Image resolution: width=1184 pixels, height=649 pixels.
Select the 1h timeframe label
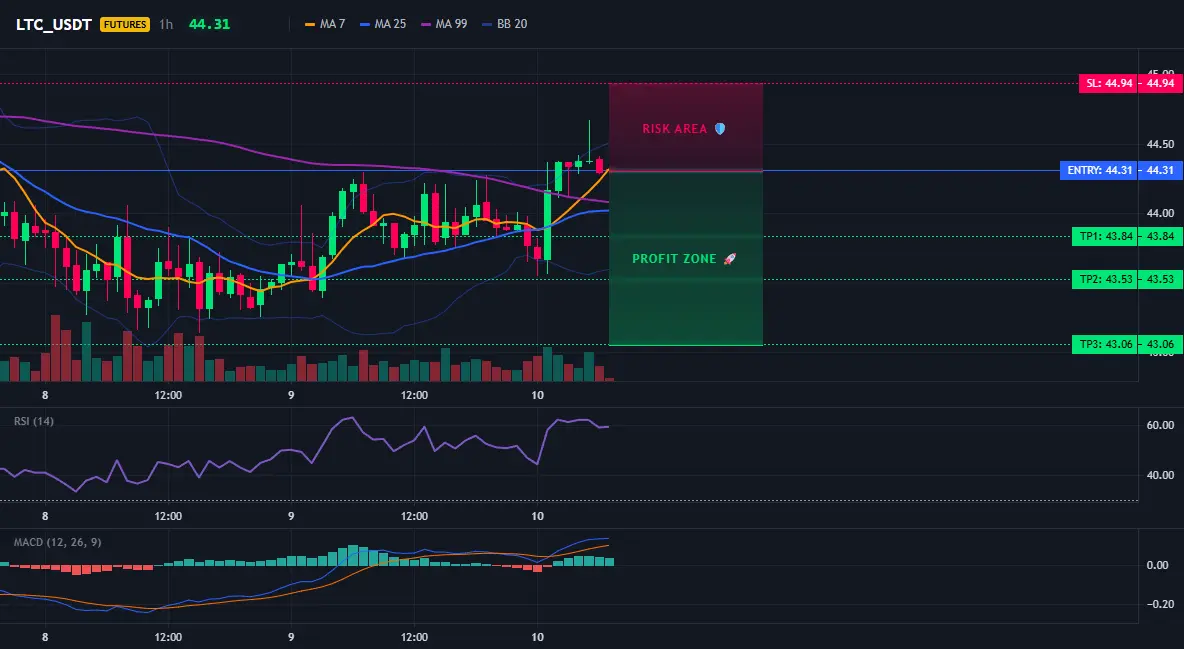coord(166,24)
